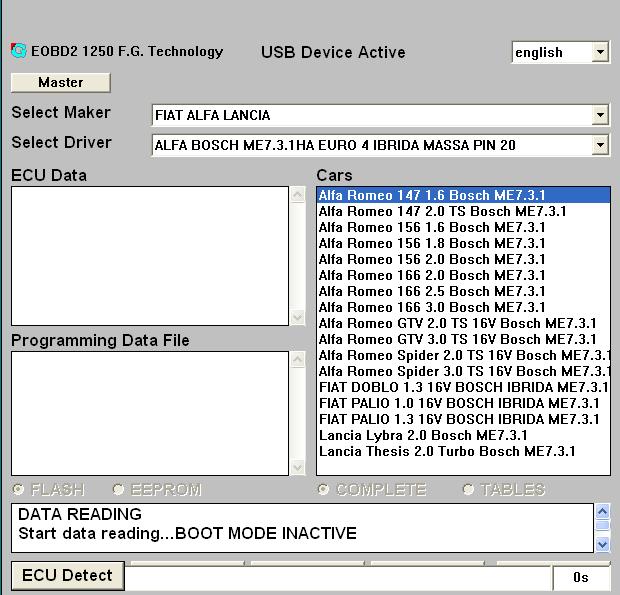Click down arrow of Programming Data File scrollbar
This screenshot has width=620, height=595.
(x=298, y=468)
